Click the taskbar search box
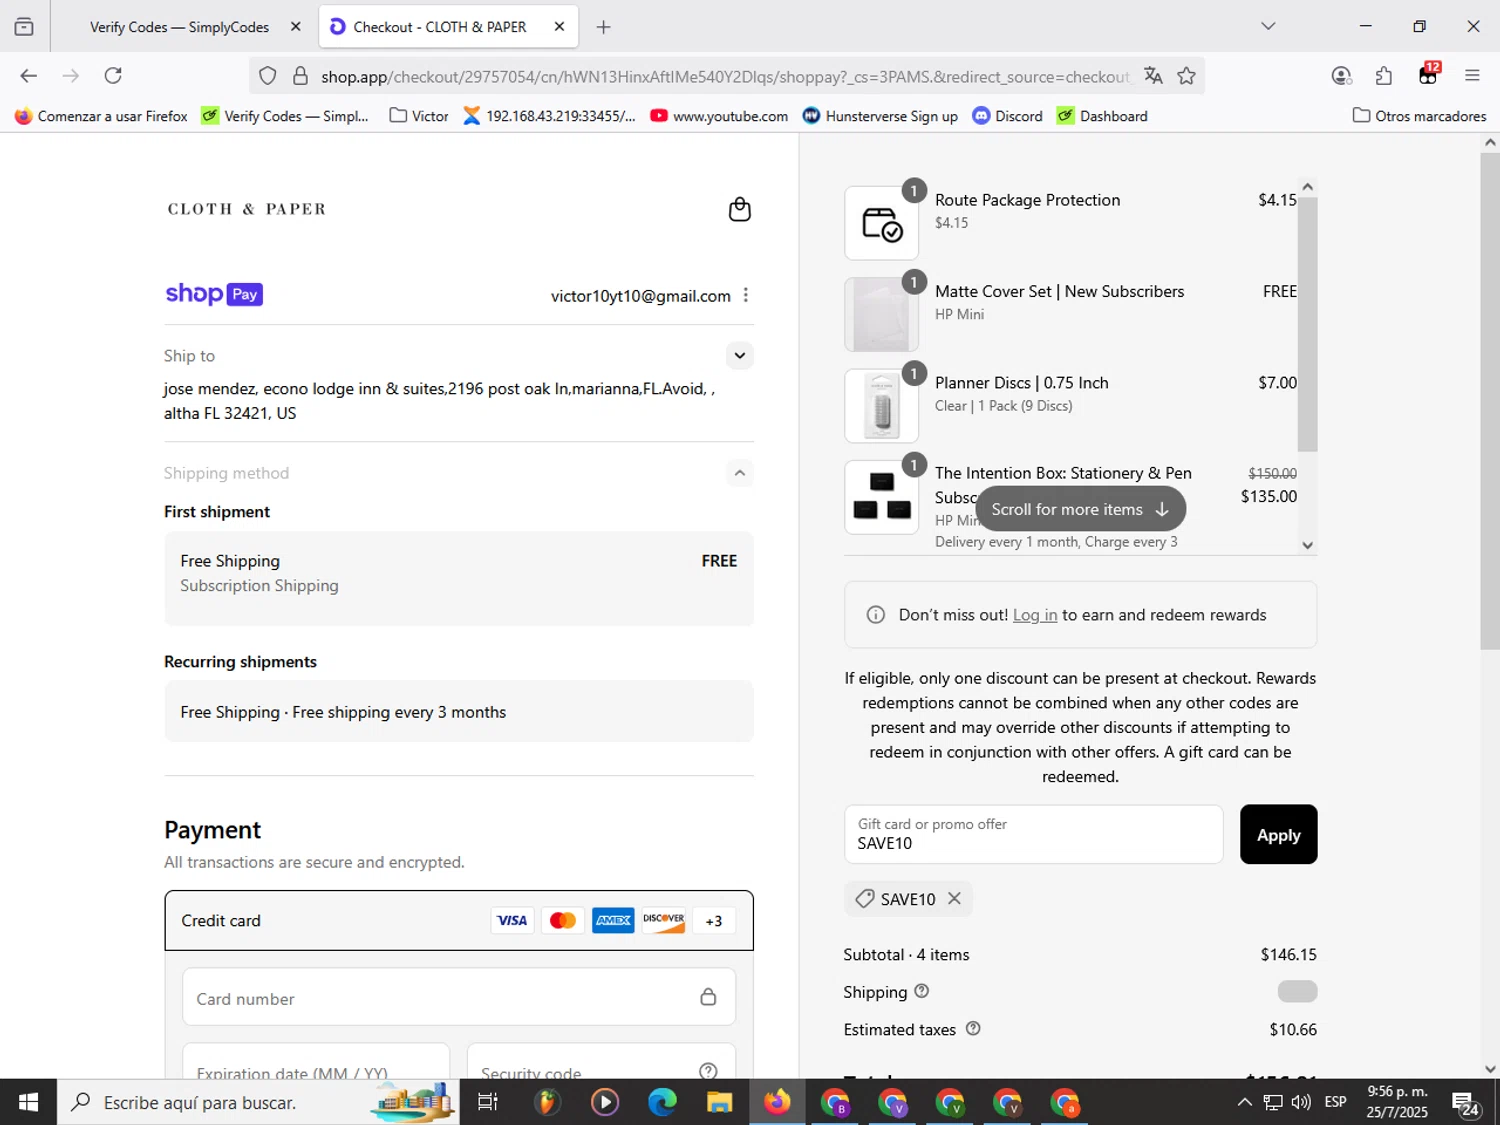The height and width of the screenshot is (1125, 1500). point(258,1102)
